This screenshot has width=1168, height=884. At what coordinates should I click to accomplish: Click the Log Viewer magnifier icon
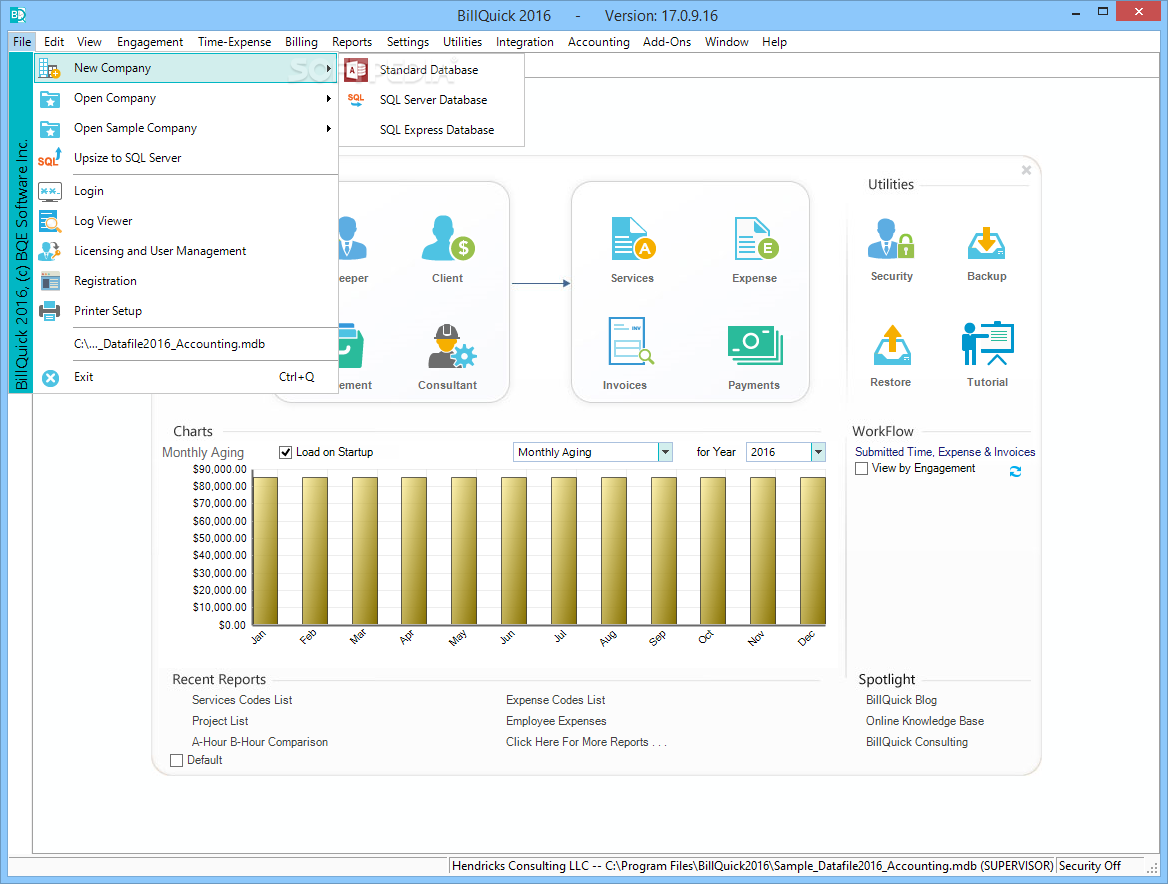[x=50, y=221]
